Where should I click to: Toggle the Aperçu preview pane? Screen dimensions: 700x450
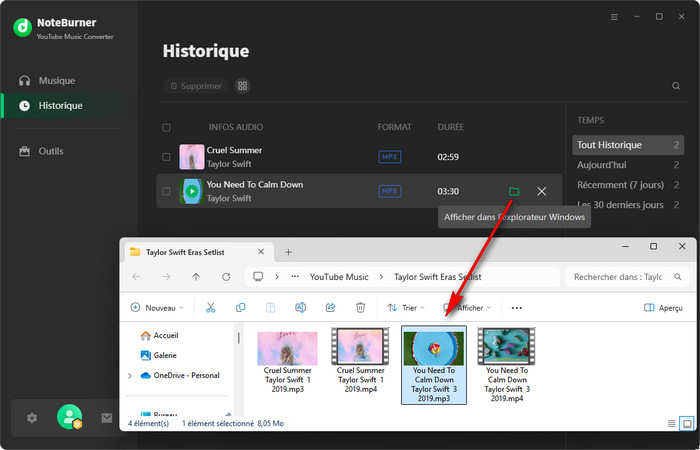(663, 308)
